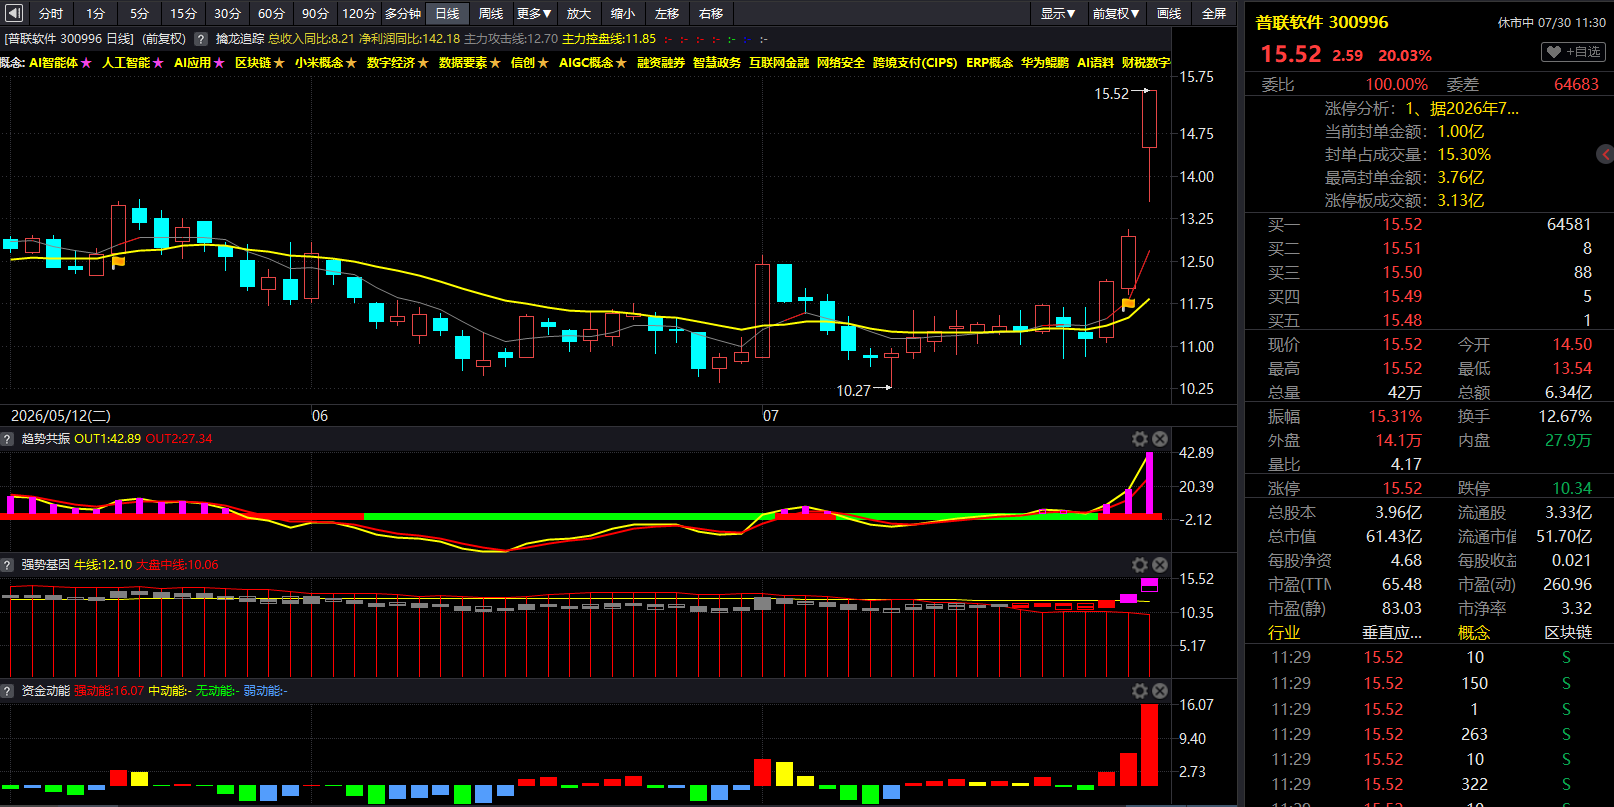Expand the 更多 timeframe dropdown
Image resolution: width=1614 pixels, height=807 pixels.
coord(534,13)
